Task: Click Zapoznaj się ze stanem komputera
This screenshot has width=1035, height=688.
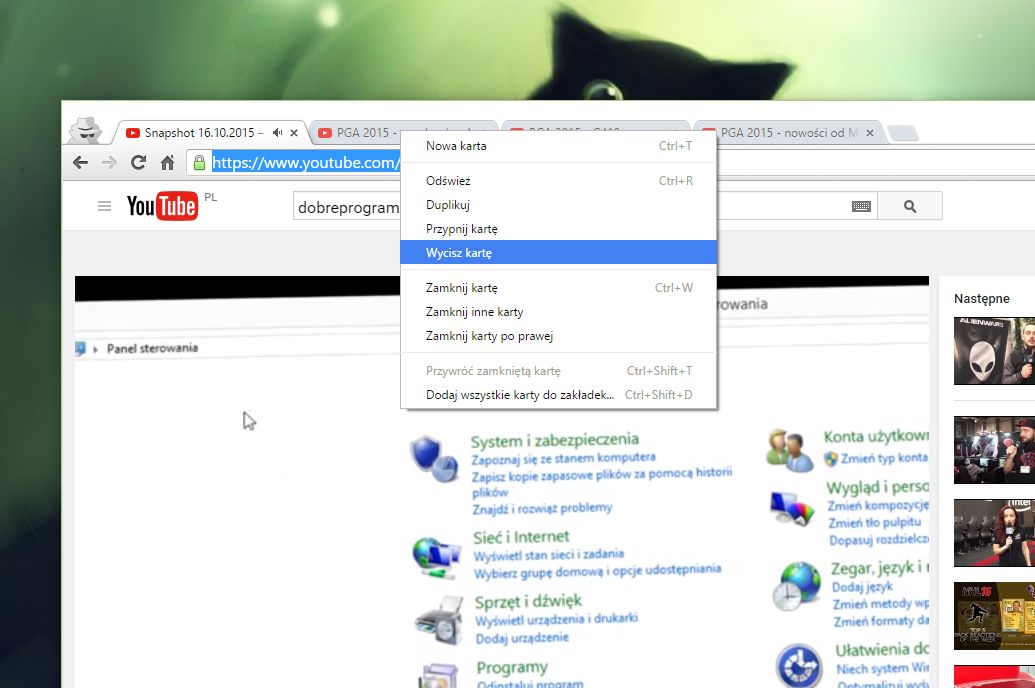Action: (x=563, y=458)
